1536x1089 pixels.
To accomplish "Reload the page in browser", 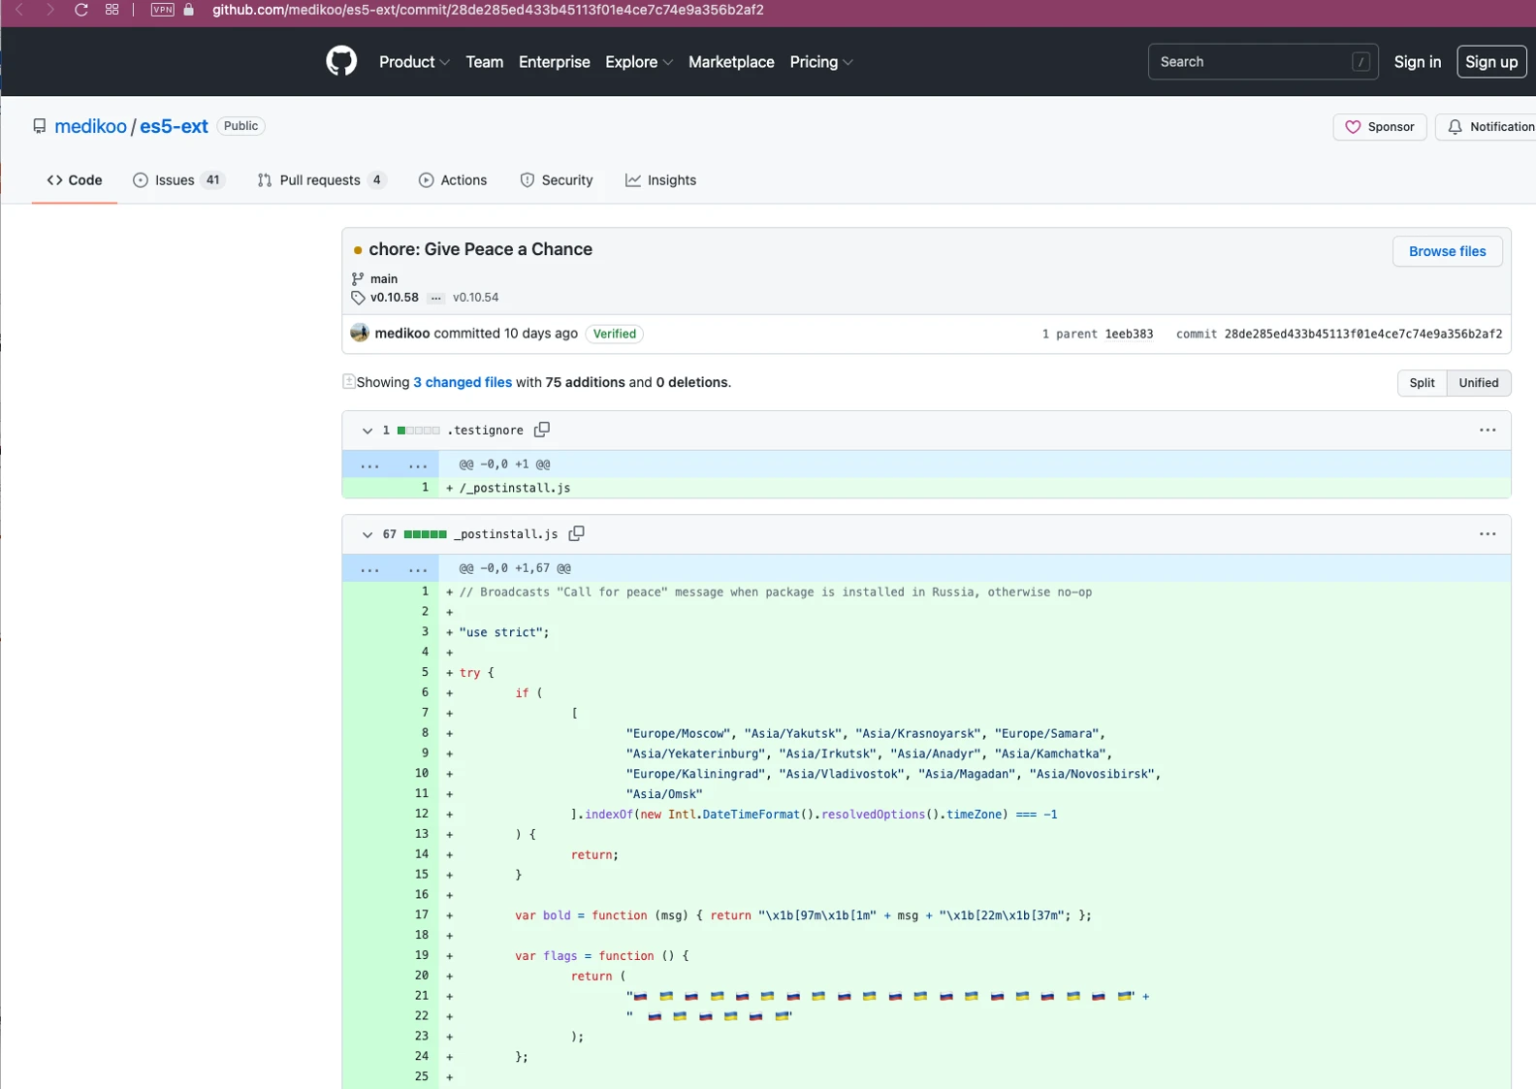I will tap(81, 10).
